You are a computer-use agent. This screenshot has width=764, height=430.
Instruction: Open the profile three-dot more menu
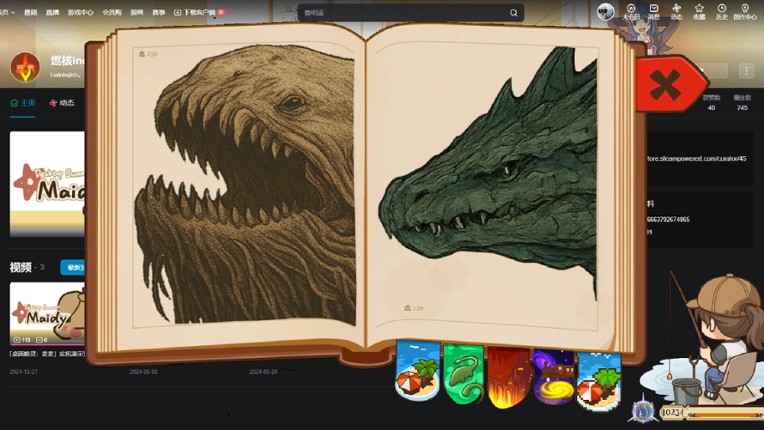point(746,71)
